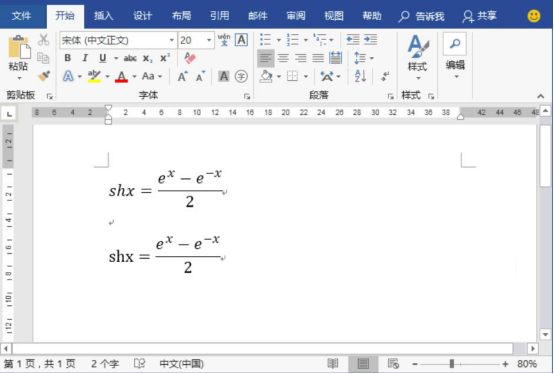Clear all formatting with eraser icon

(190, 58)
